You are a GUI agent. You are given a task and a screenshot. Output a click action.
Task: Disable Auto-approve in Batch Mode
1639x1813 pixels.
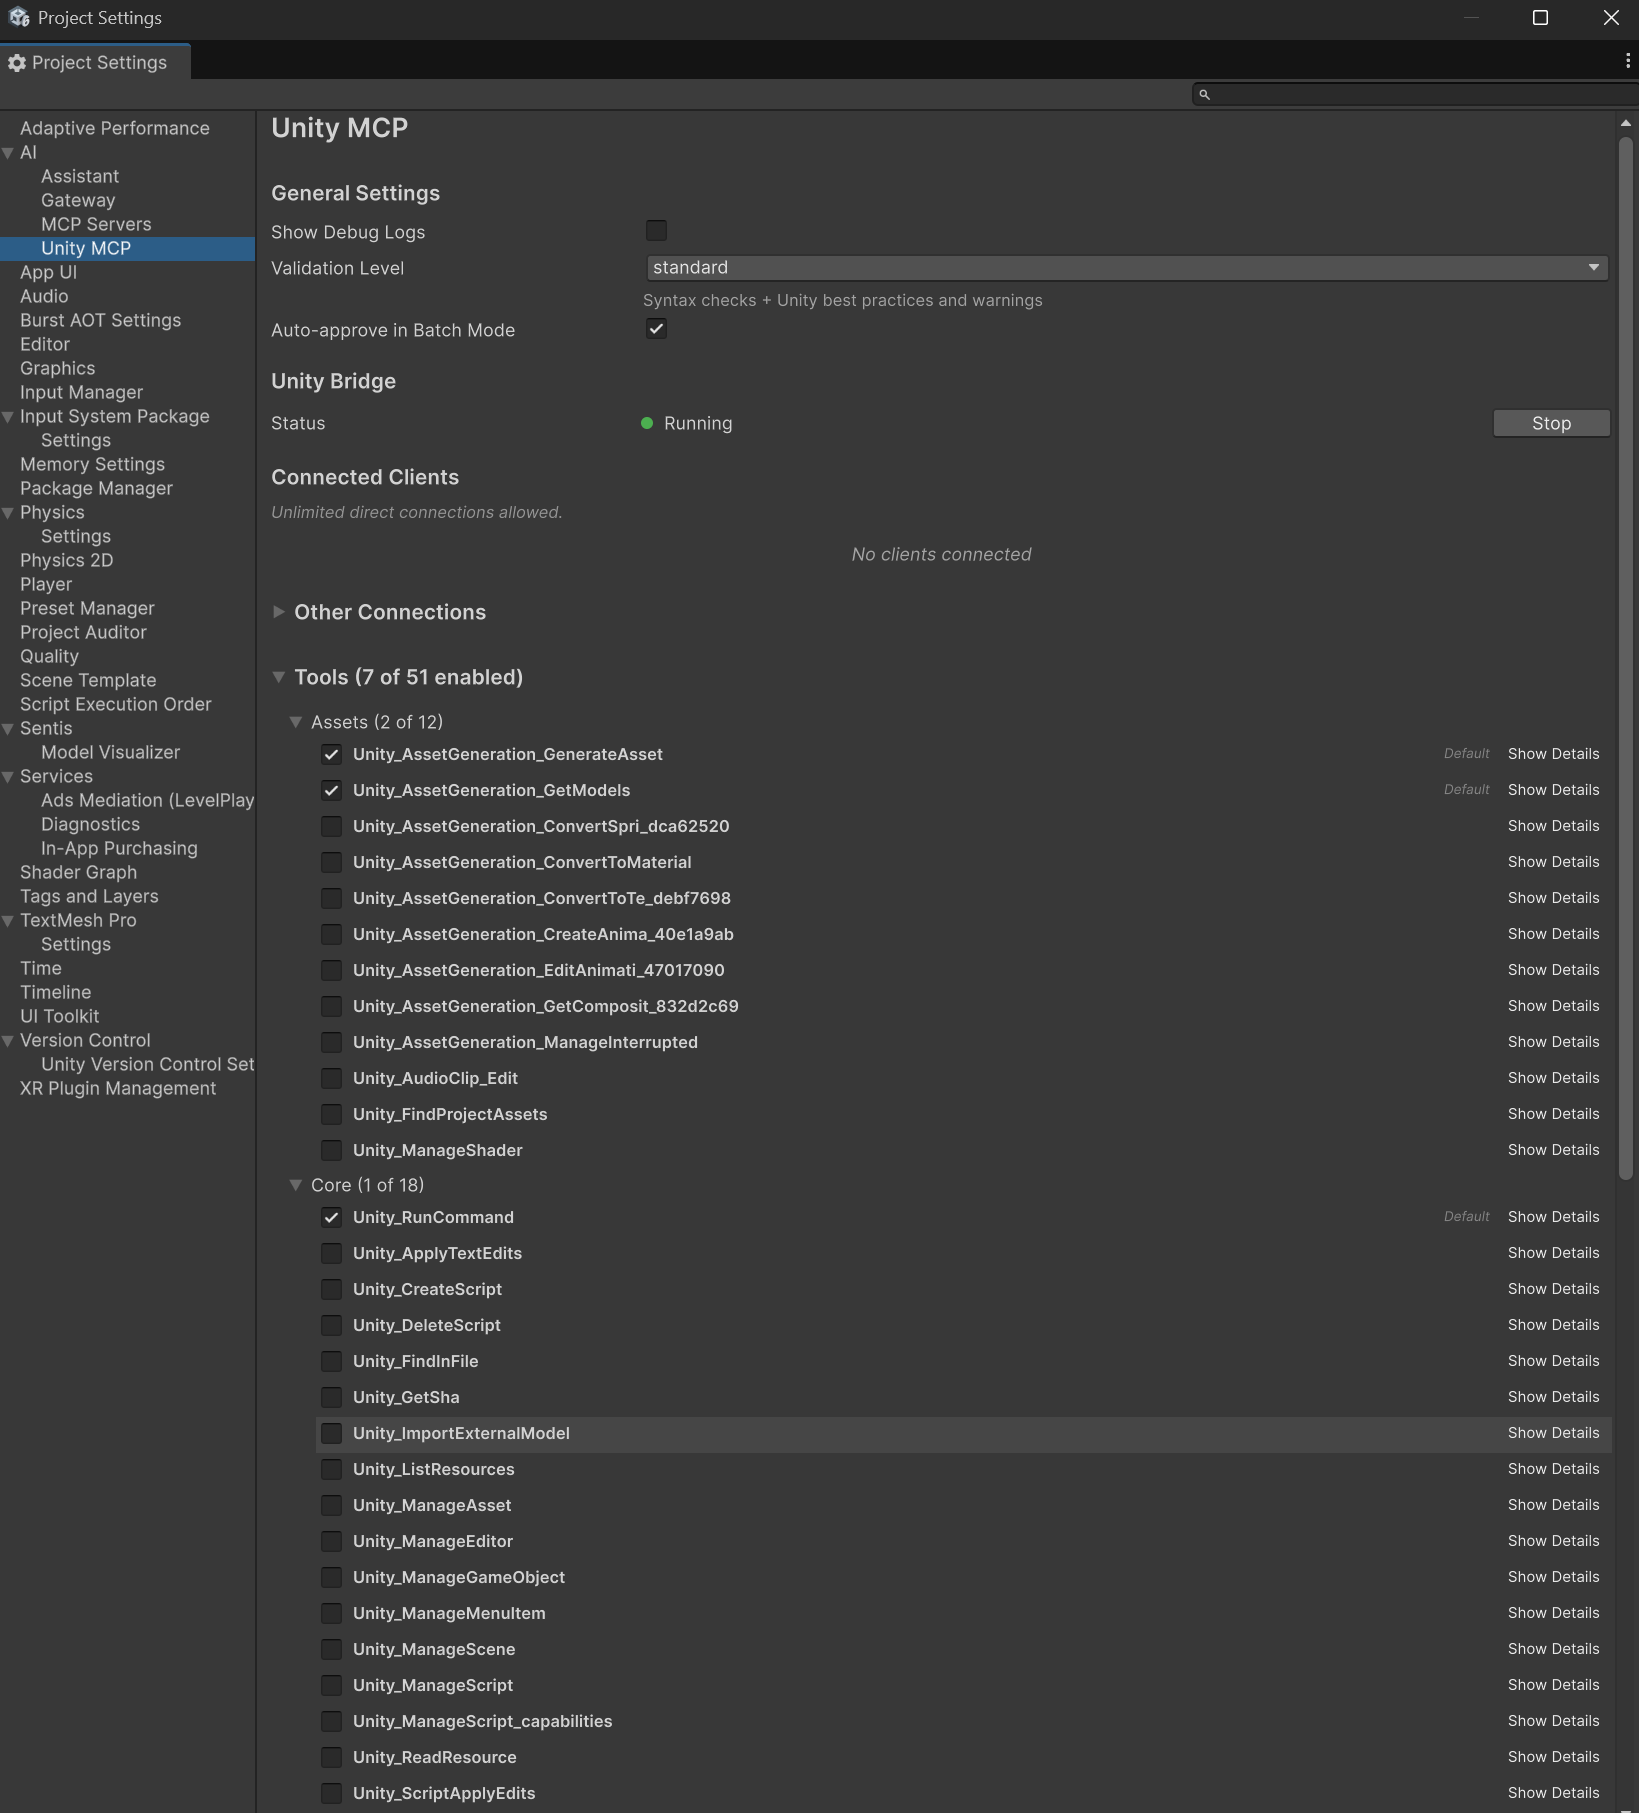656,329
